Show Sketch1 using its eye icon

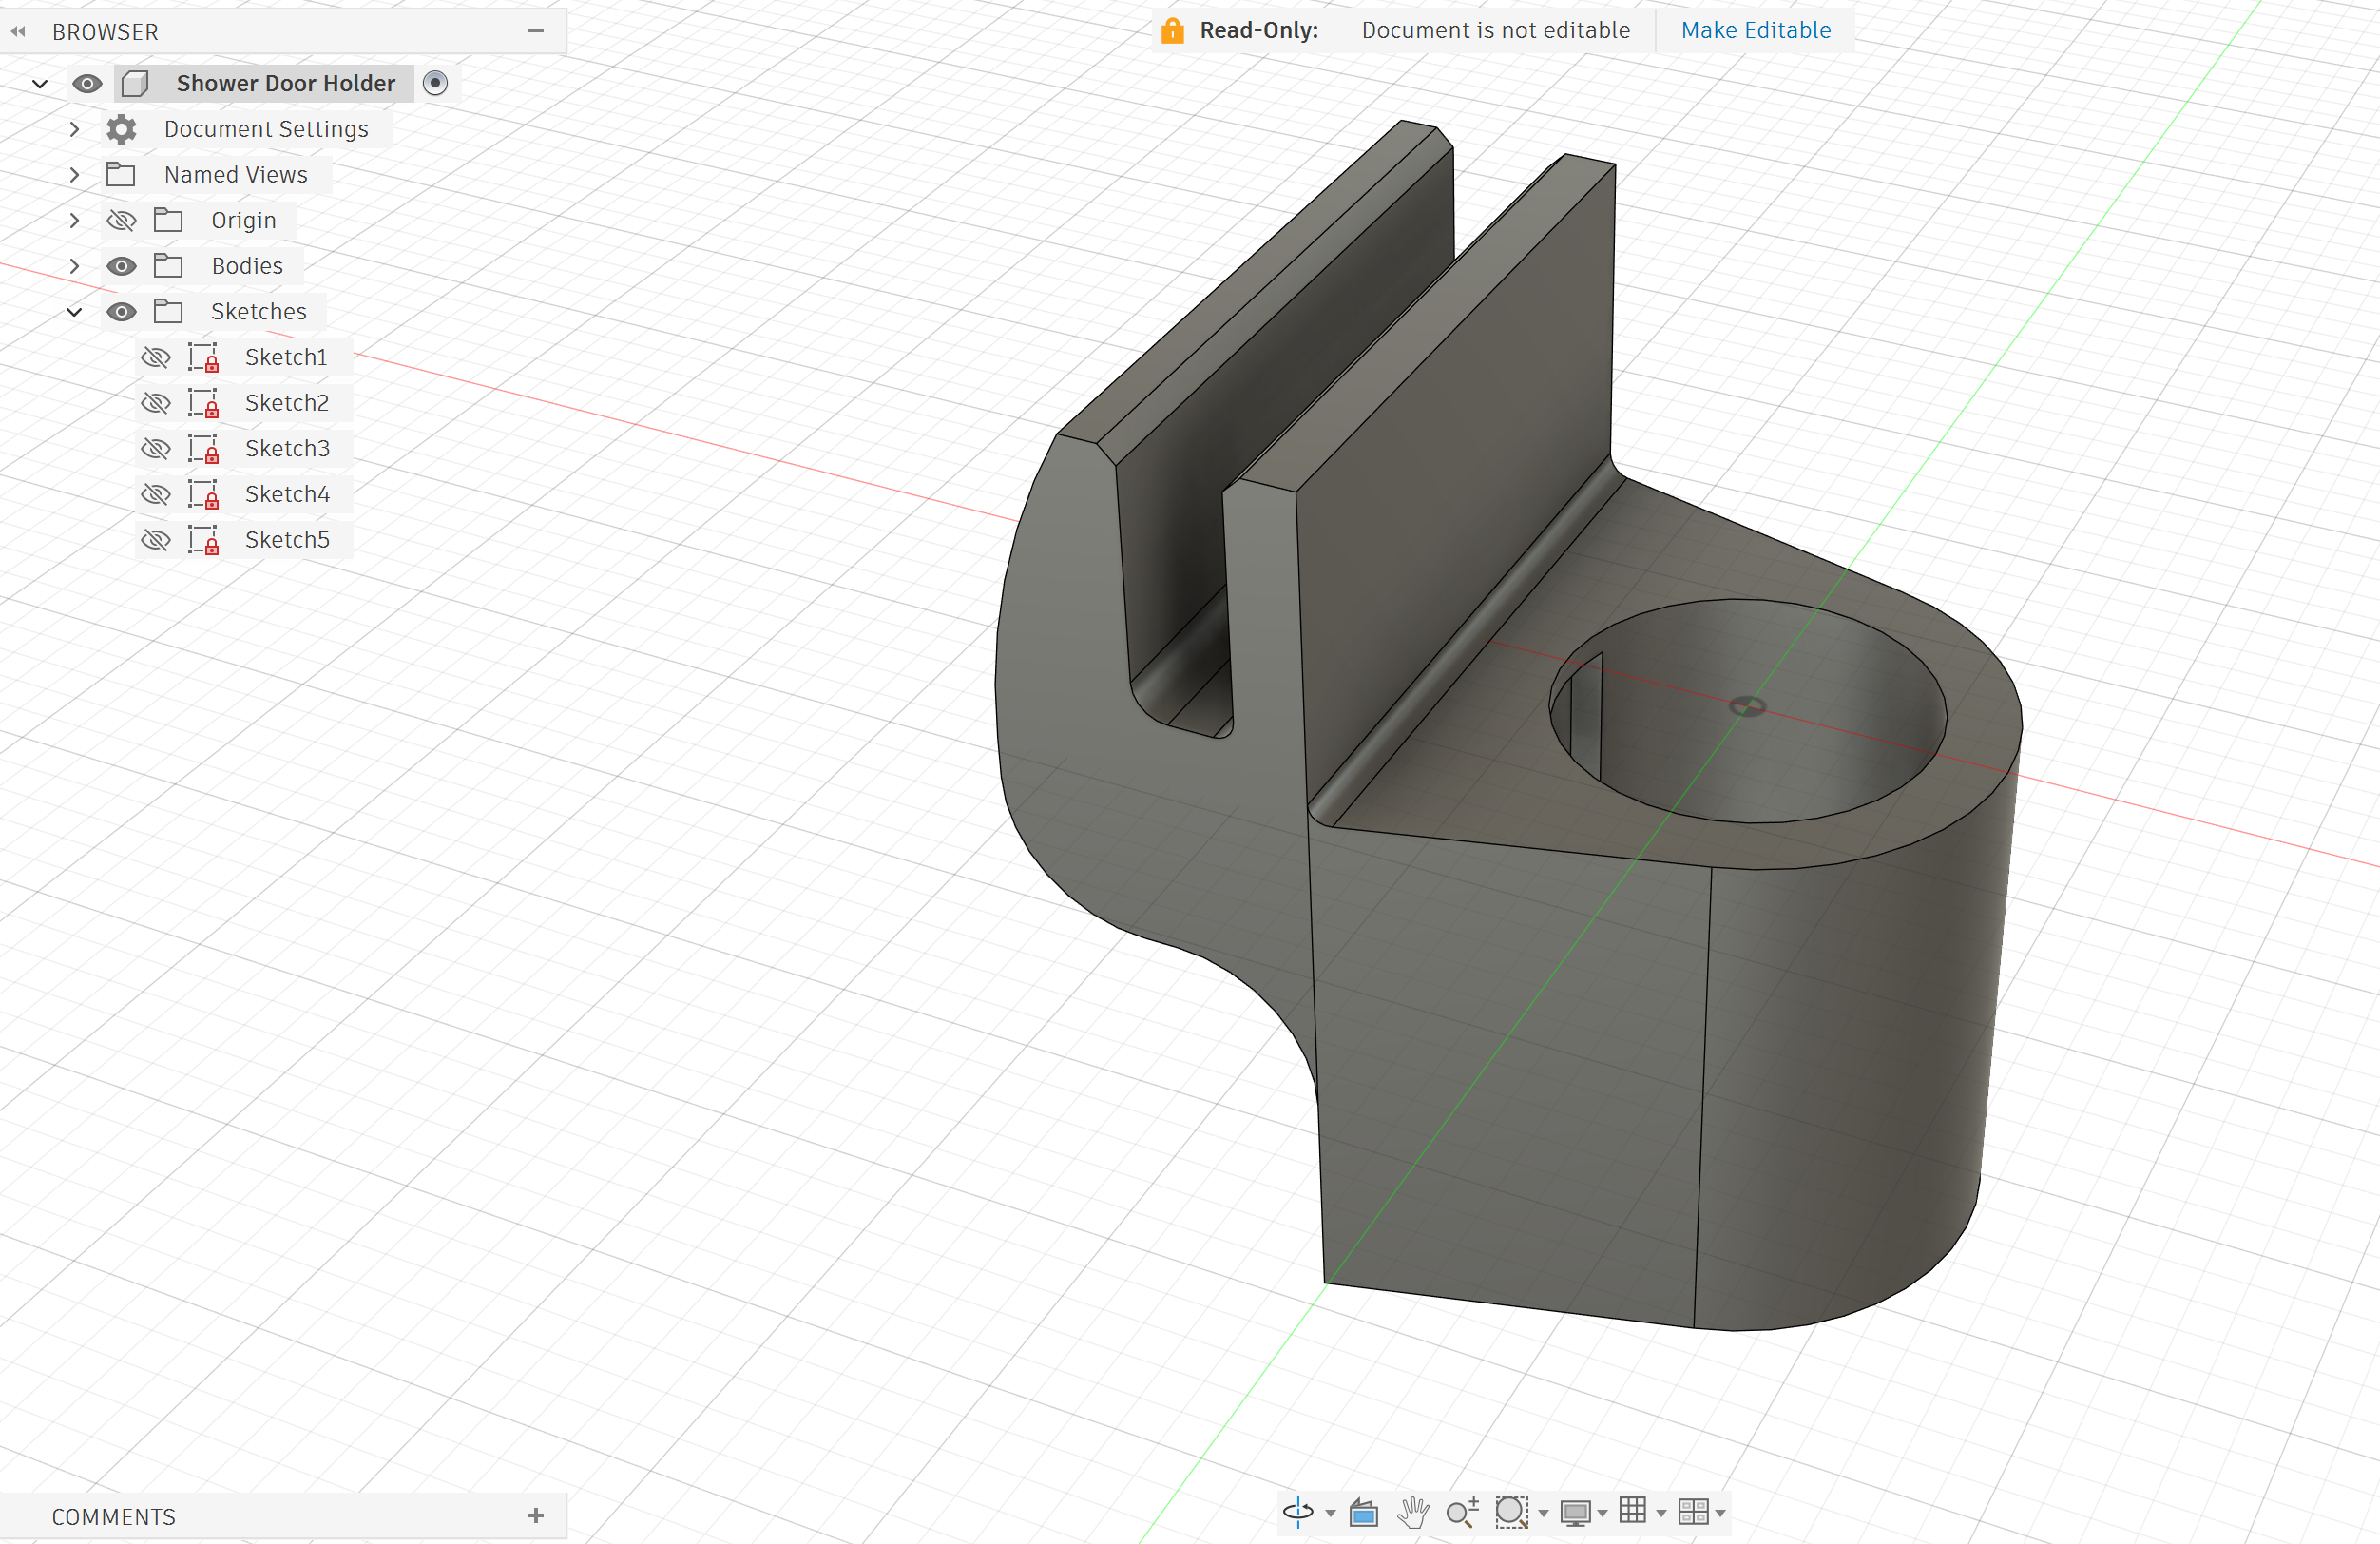click(x=156, y=357)
